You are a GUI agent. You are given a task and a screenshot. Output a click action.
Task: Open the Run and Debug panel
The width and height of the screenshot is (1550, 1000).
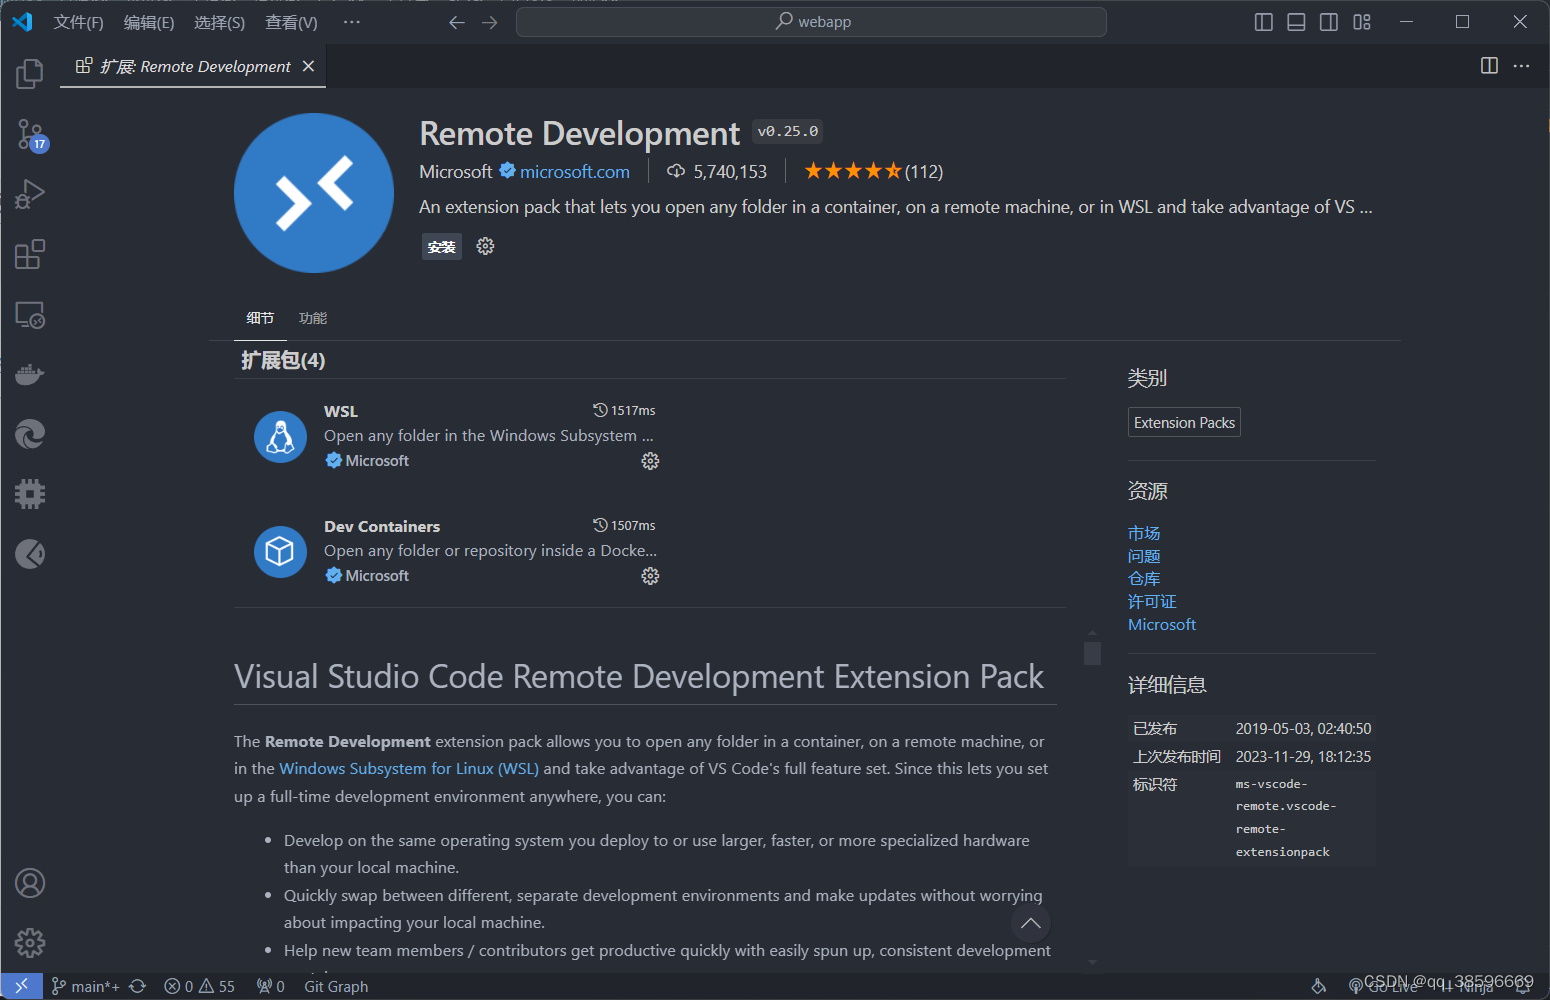[x=29, y=193]
